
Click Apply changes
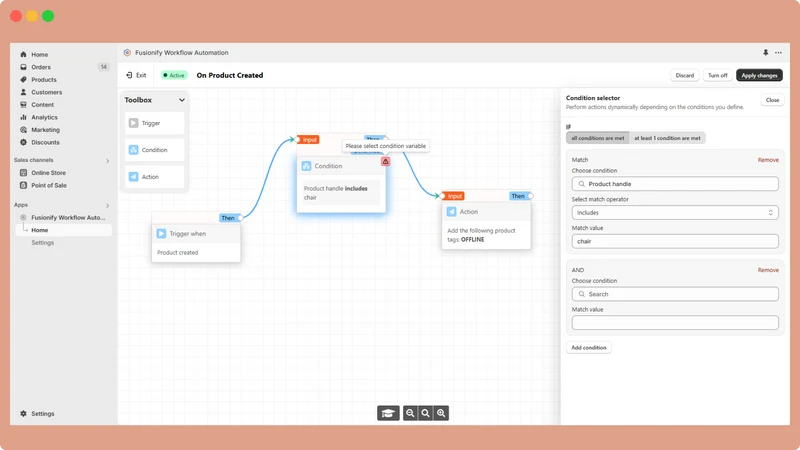pyautogui.click(x=759, y=76)
